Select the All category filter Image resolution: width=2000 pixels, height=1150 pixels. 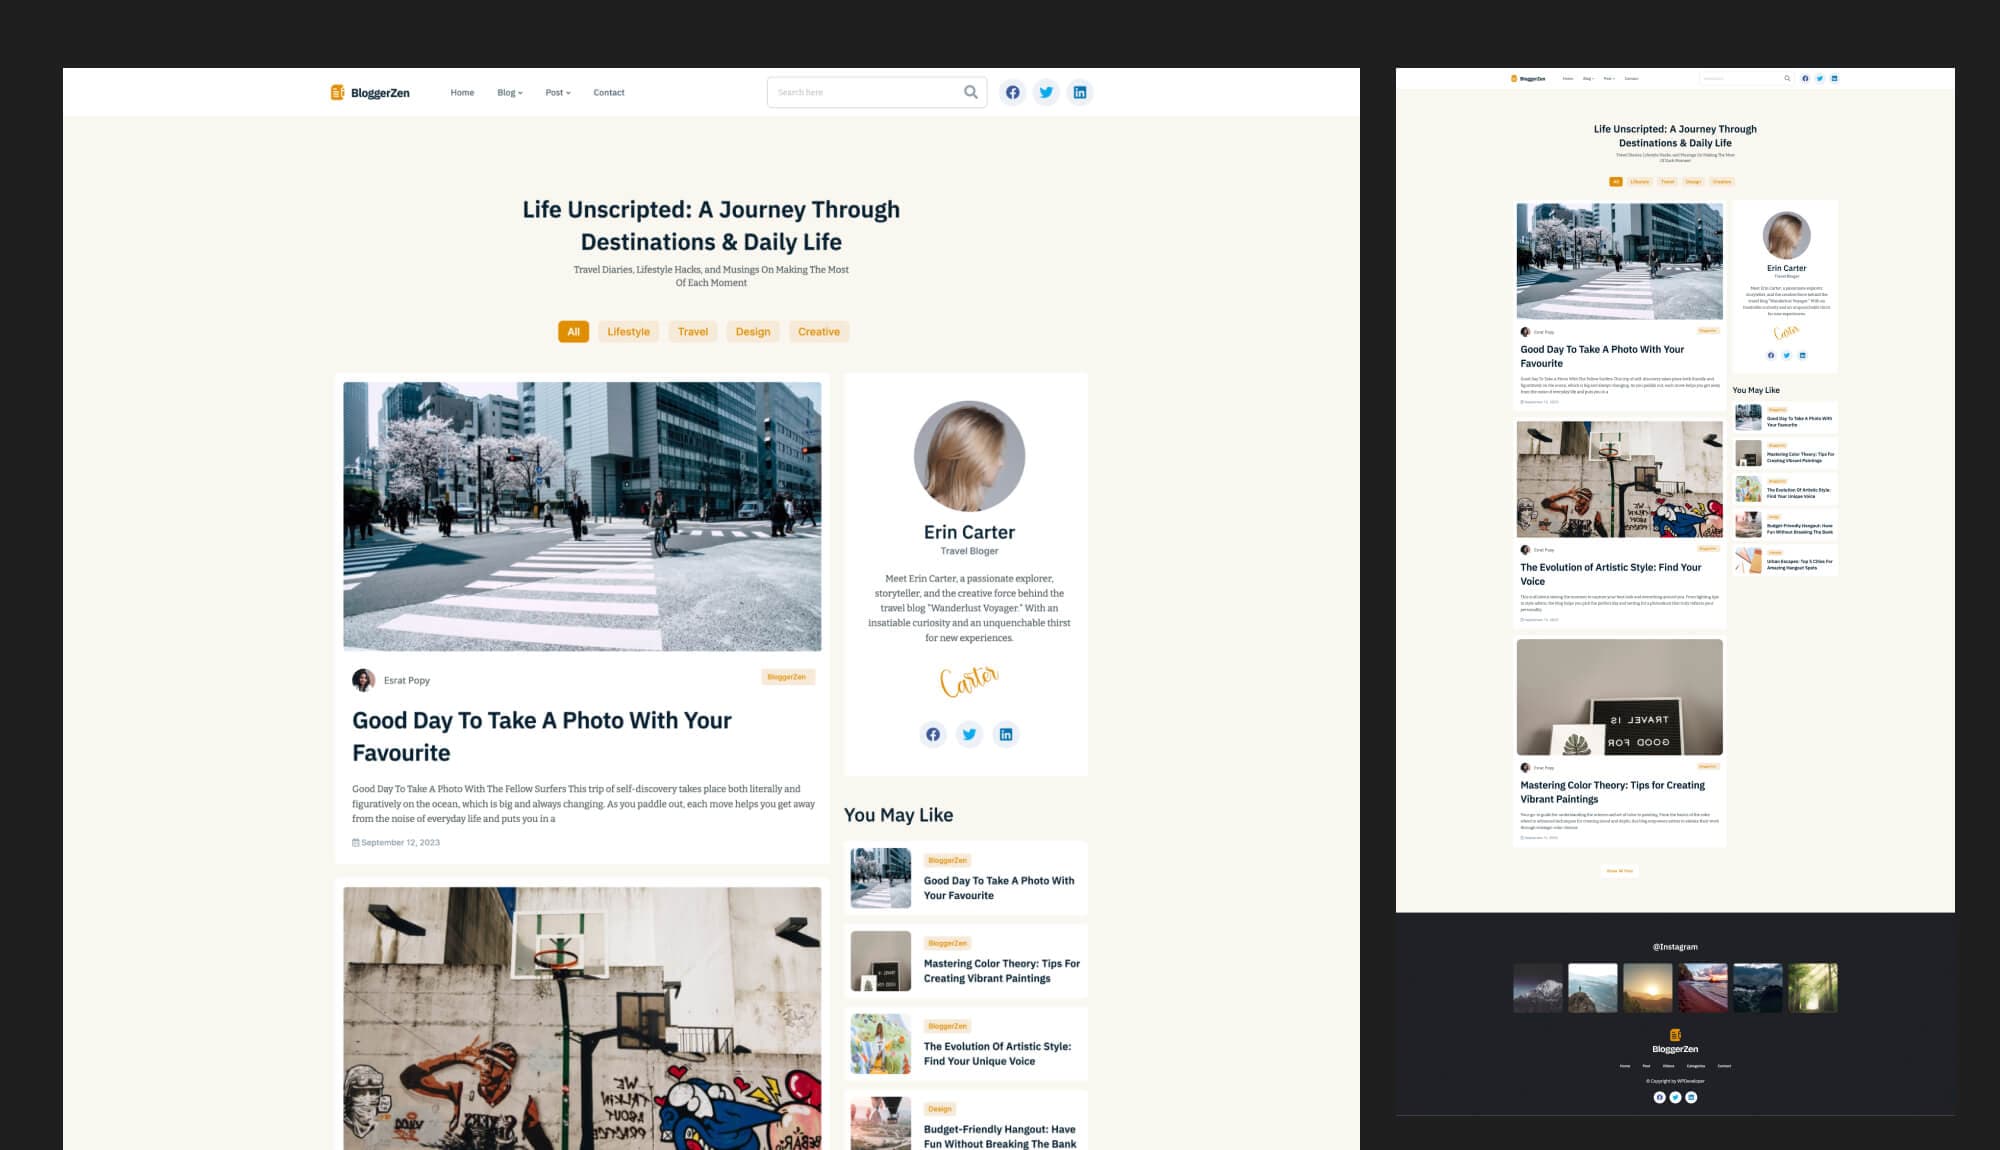[x=573, y=331]
